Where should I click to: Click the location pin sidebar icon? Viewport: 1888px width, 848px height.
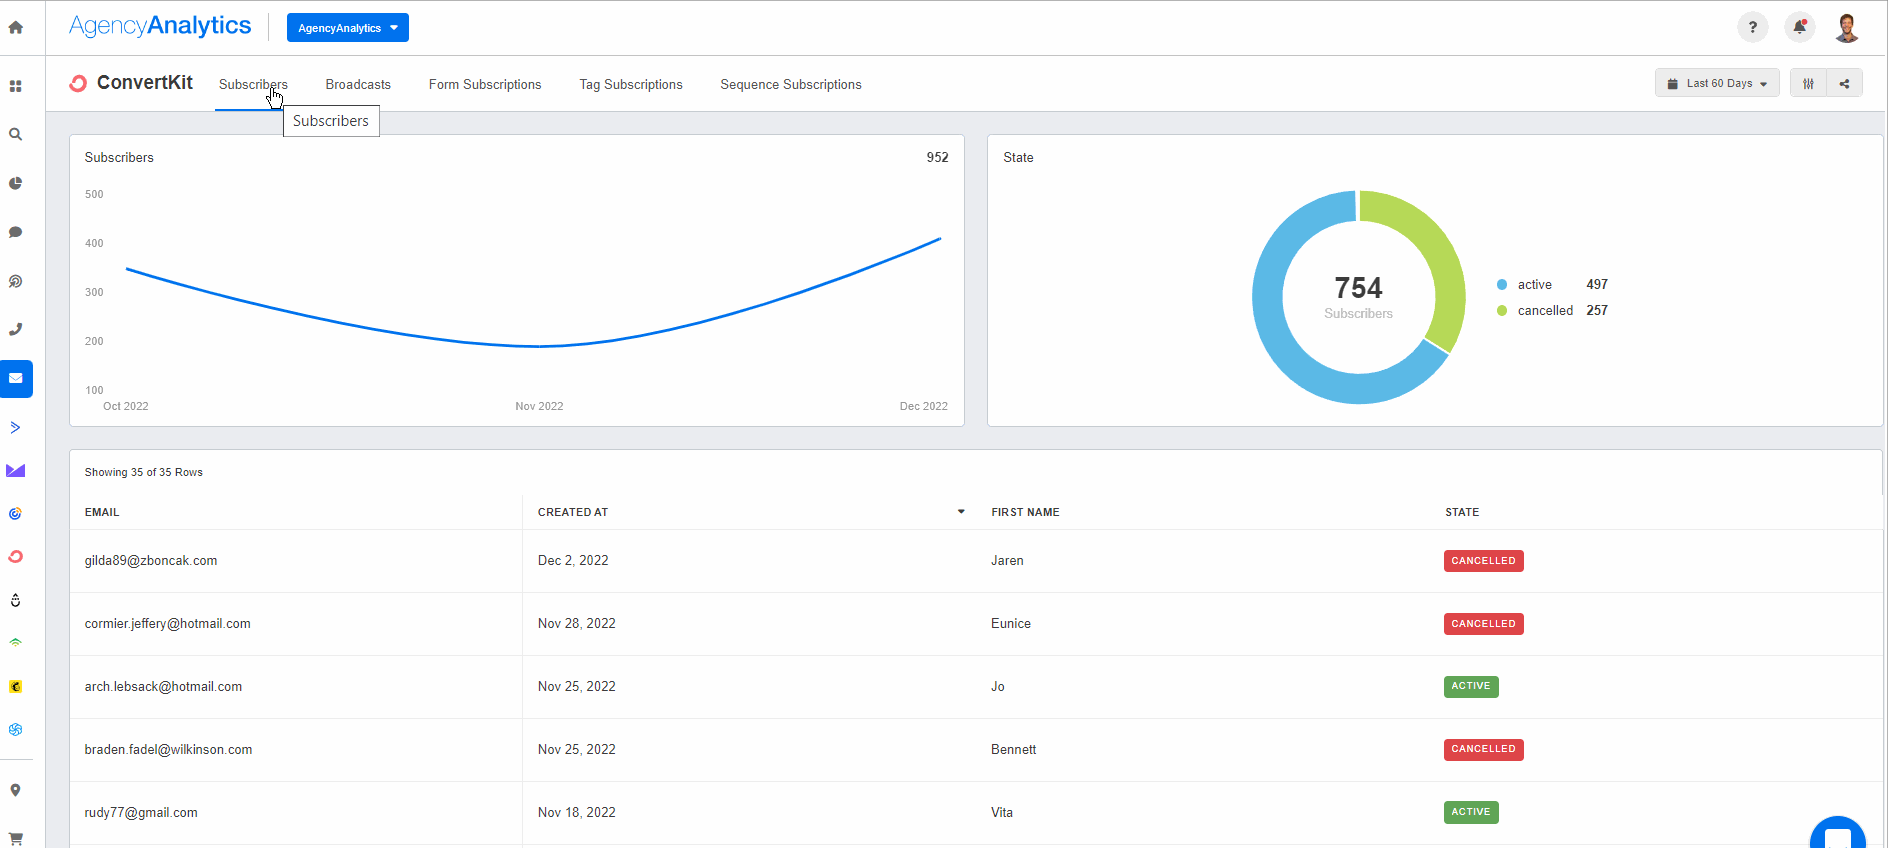(16, 790)
